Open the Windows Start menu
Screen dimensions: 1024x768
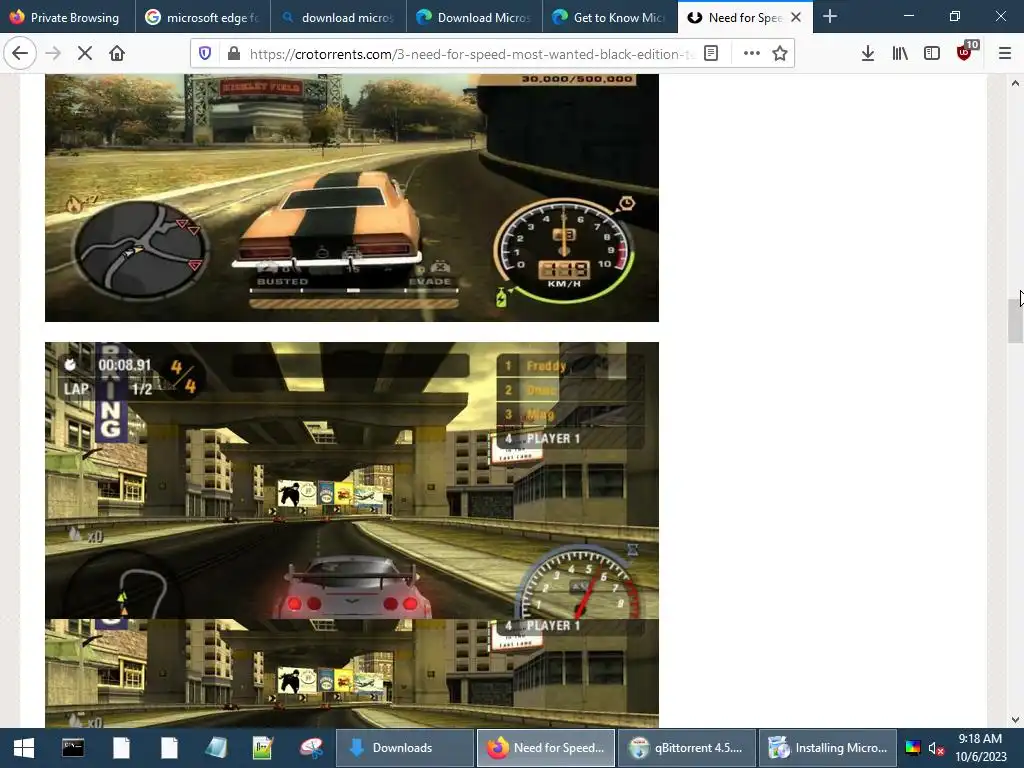point(24,748)
